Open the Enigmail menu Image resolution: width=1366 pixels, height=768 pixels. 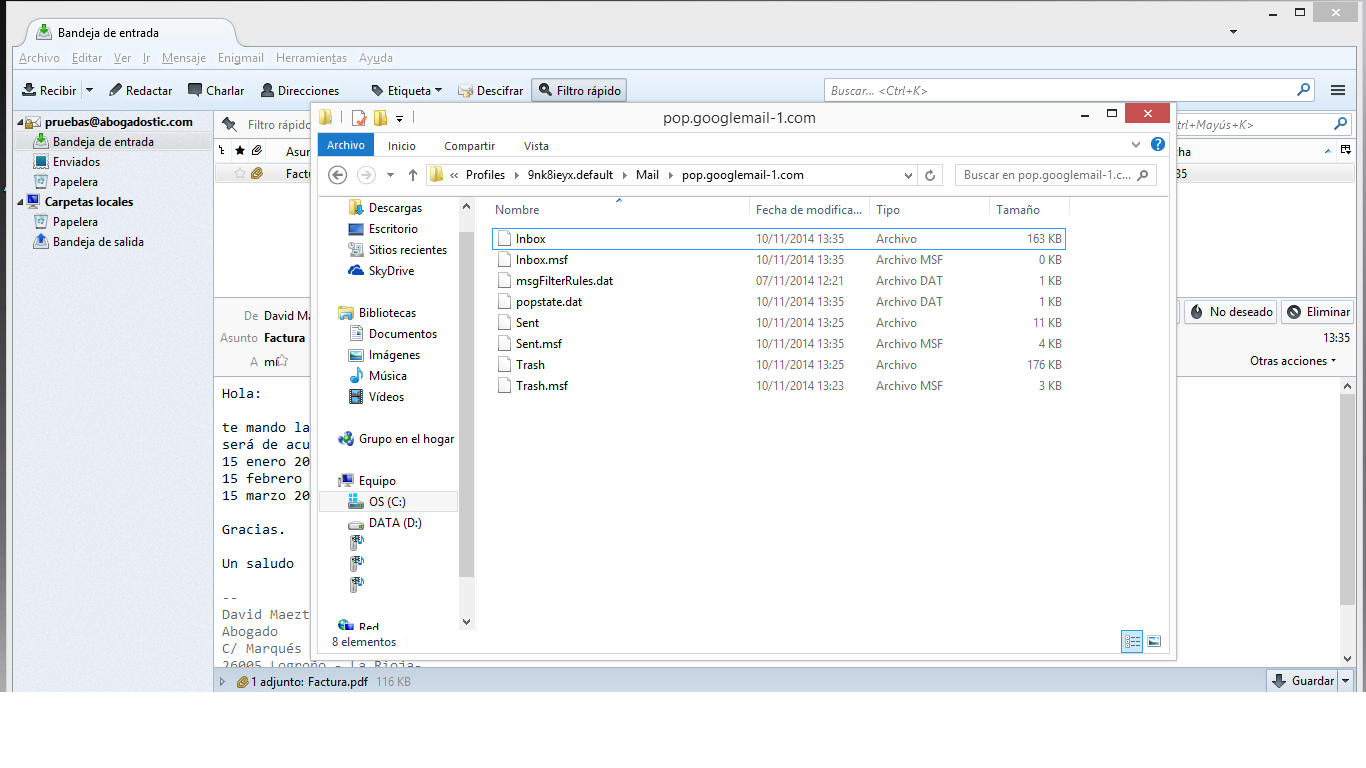pyautogui.click(x=241, y=58)
